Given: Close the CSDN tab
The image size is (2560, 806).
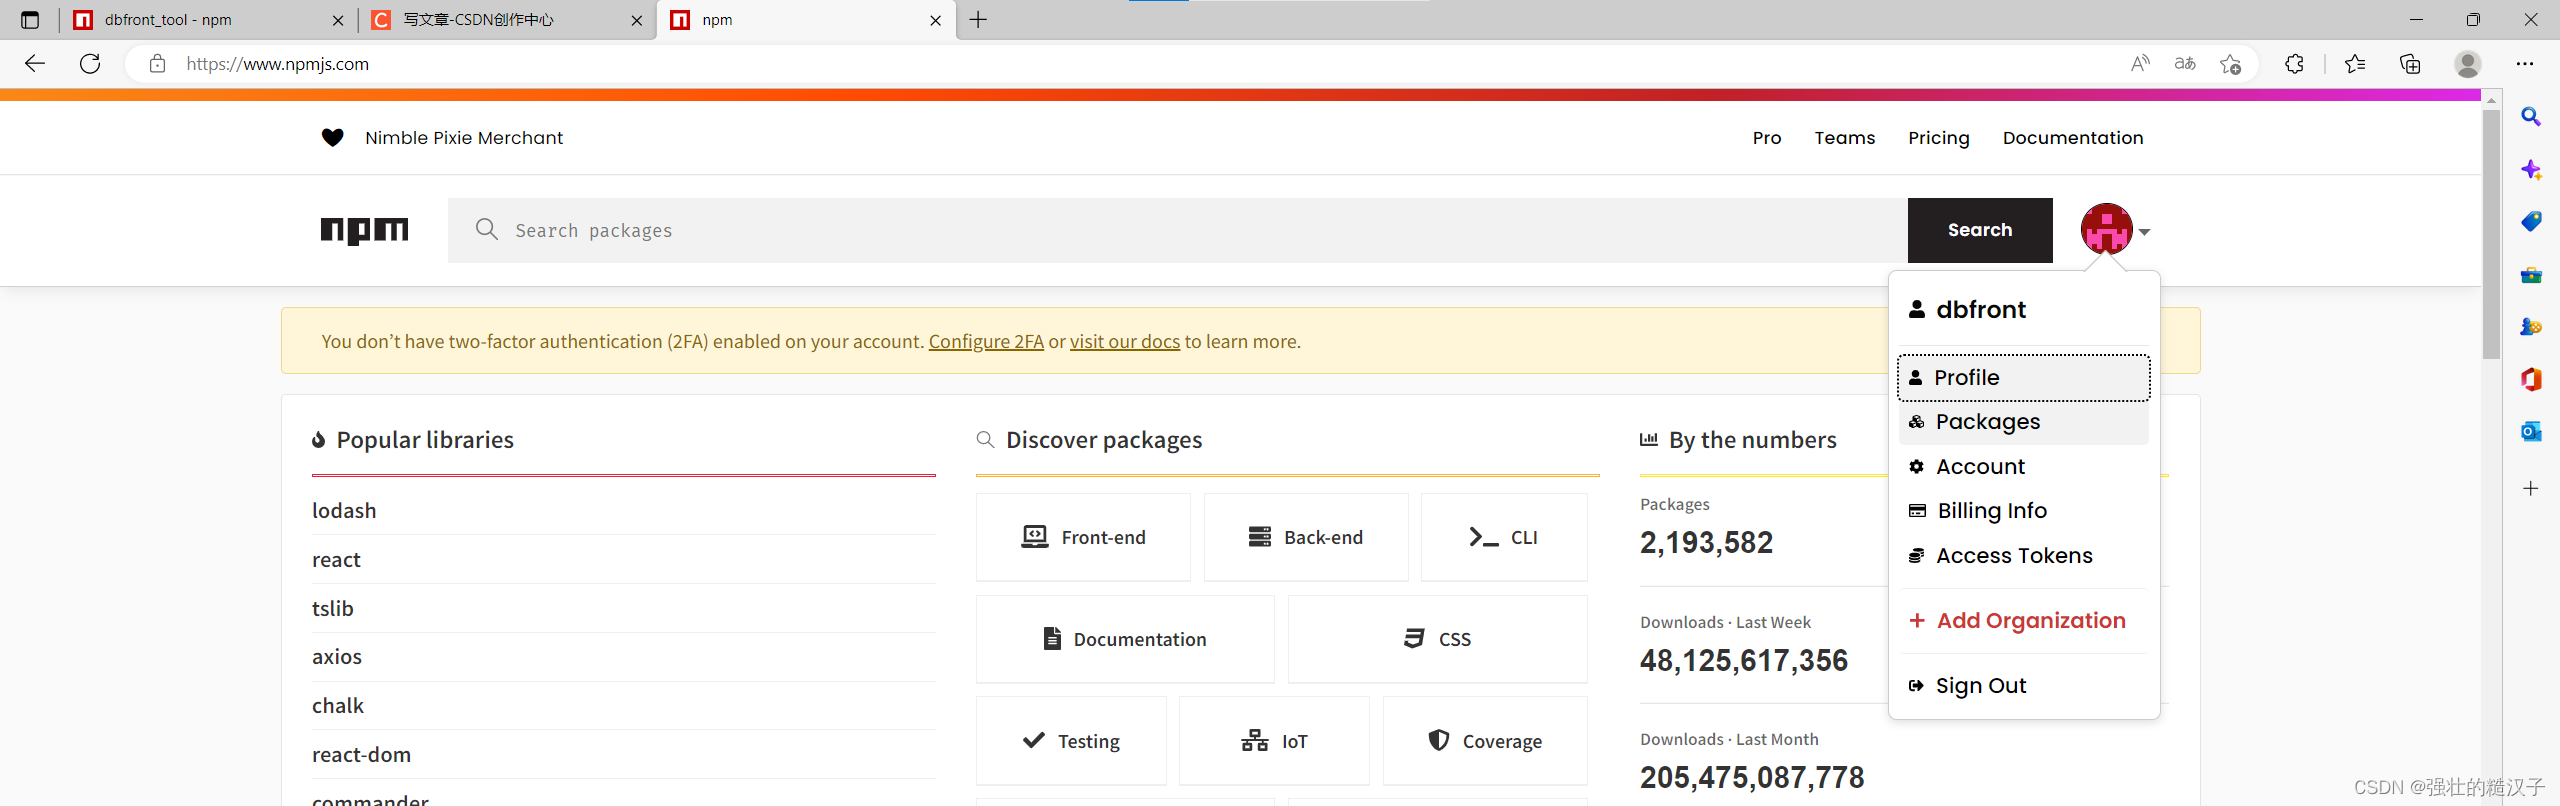Looking at the screenshot, I should tap(637, 20).
